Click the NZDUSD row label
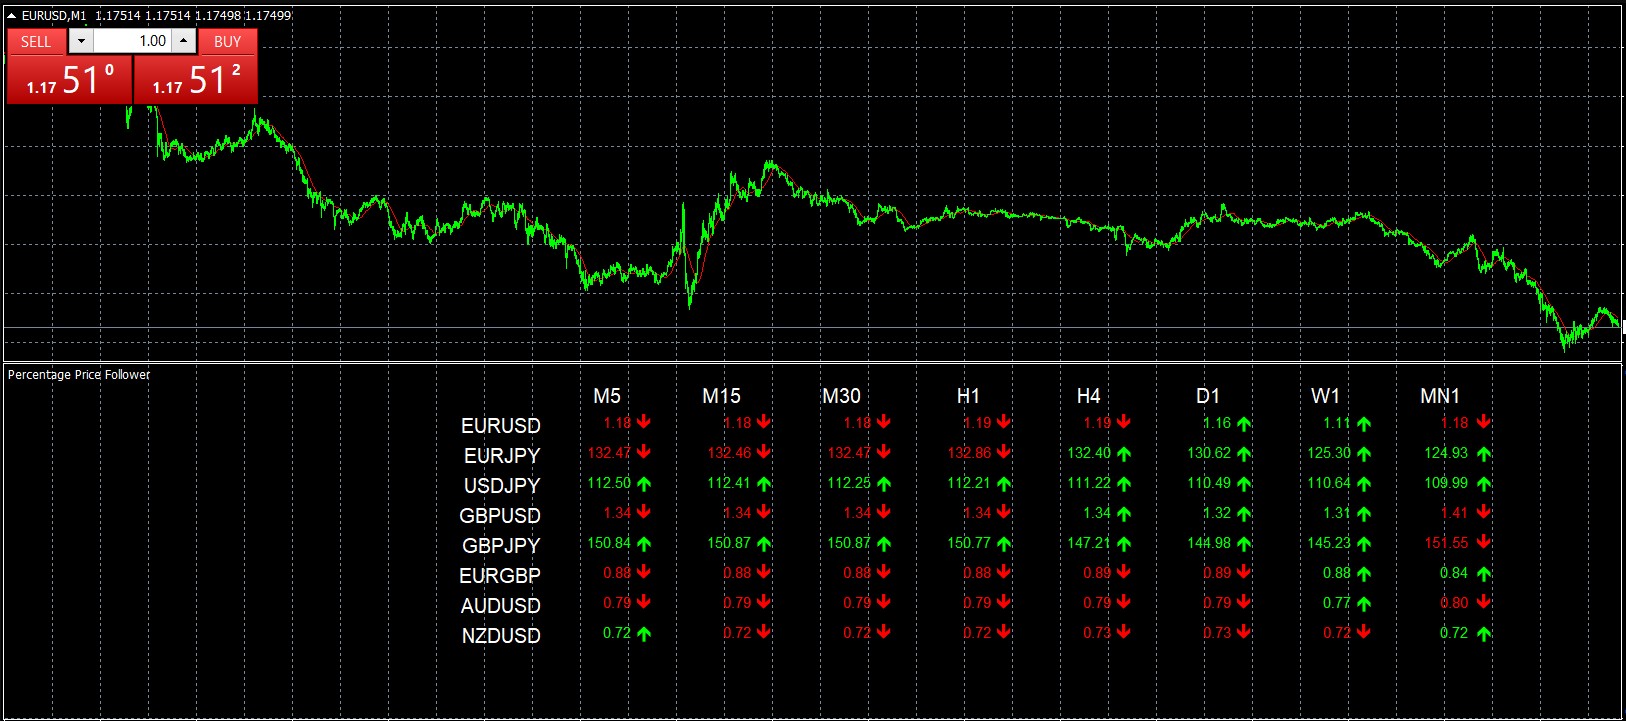This screenshot has width=1626, height=721. pos(501,636)
